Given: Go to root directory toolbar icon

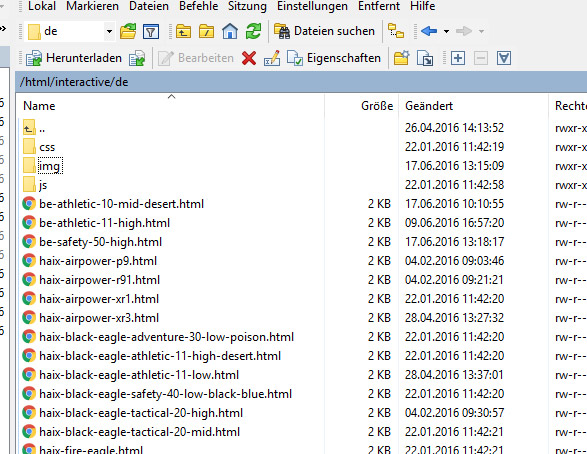Looking at the screenshot, I should [206, 31].
